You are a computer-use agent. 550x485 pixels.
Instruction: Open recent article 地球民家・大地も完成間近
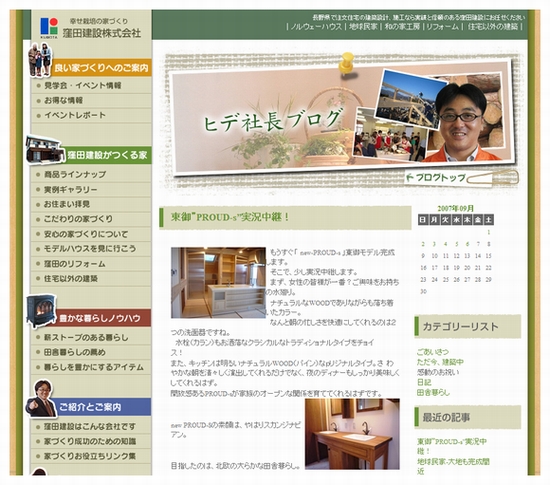coord(453,466)
